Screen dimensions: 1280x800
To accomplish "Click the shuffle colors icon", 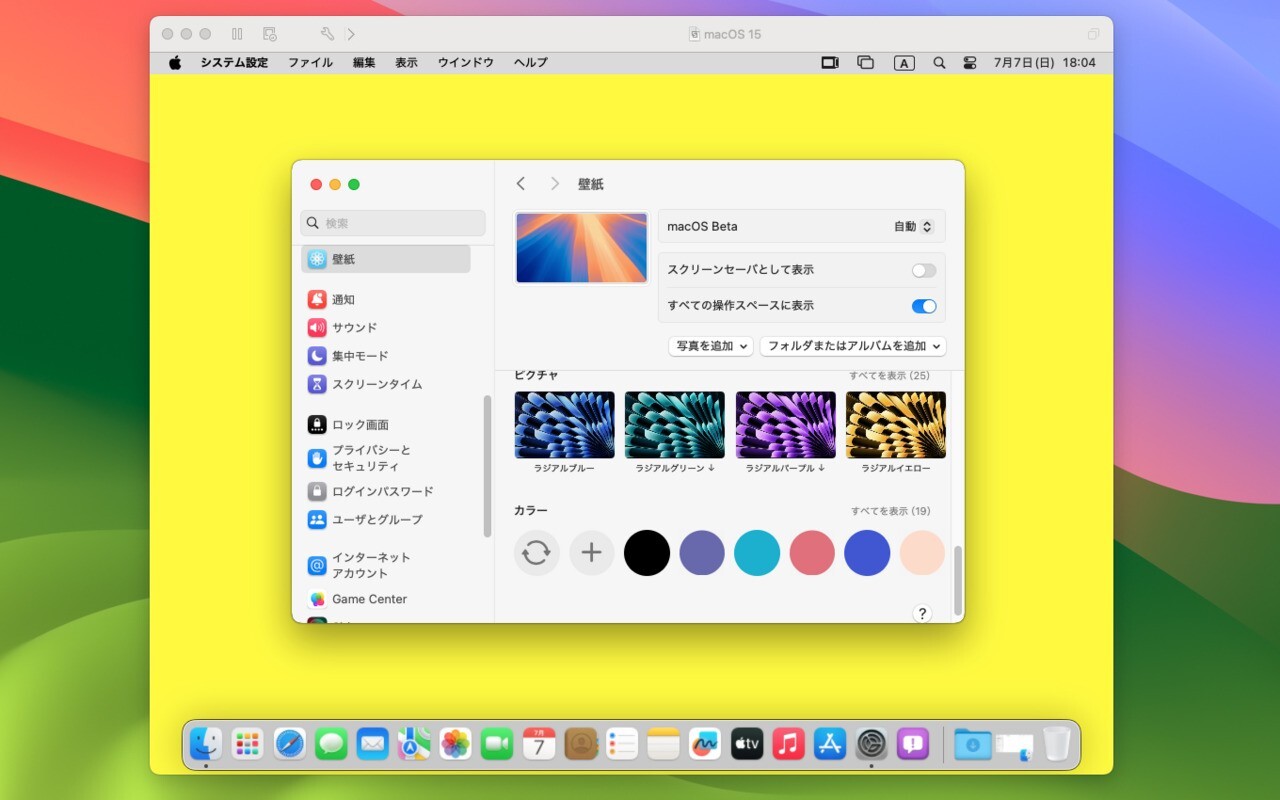I will point(536,552).
